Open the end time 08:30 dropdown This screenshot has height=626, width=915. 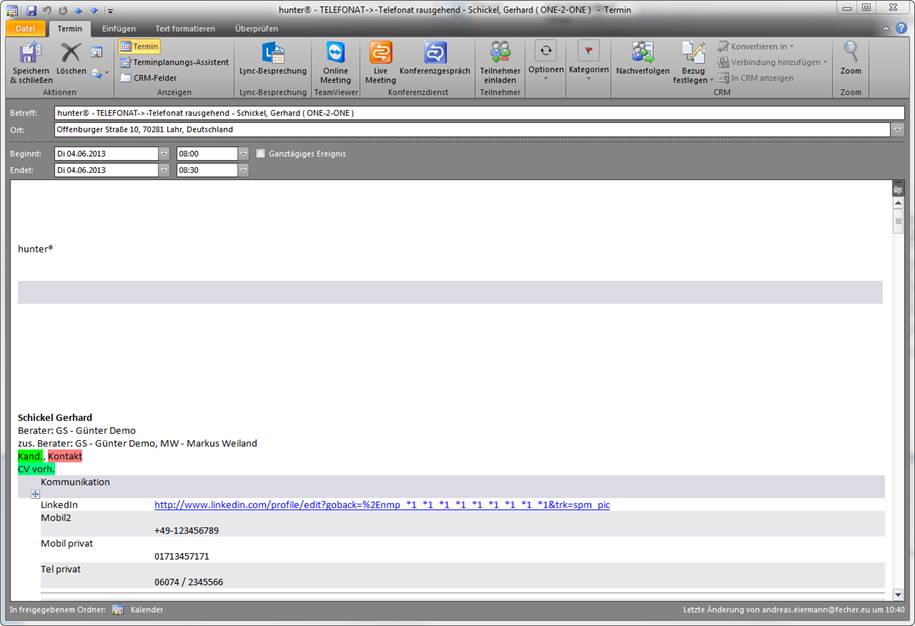pyautogui.click(x=243, y=170)
